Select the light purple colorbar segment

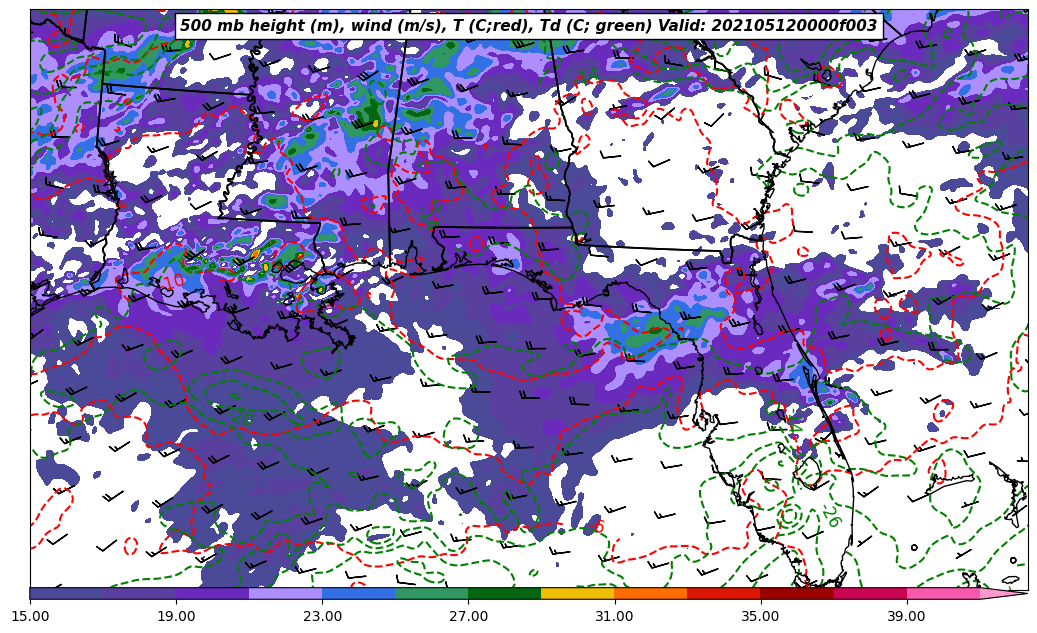[285, 593]
